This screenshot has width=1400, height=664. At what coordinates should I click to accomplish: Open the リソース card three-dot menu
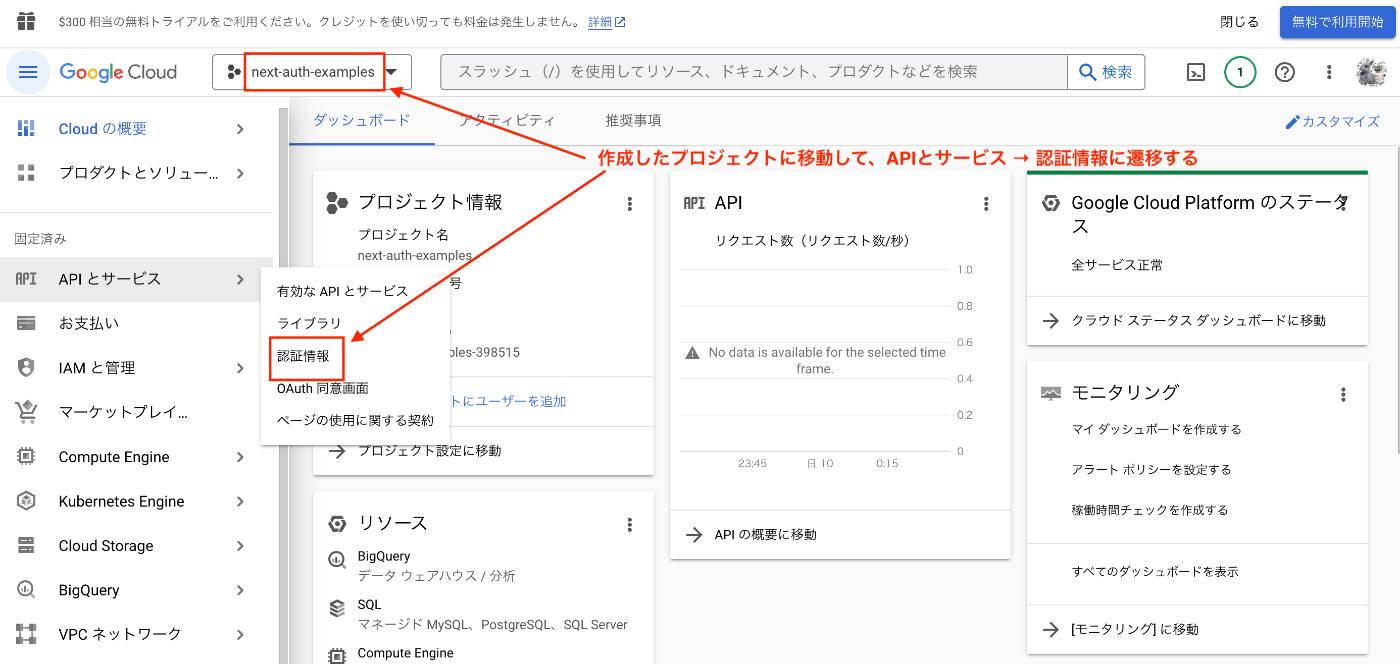(630, 525)
